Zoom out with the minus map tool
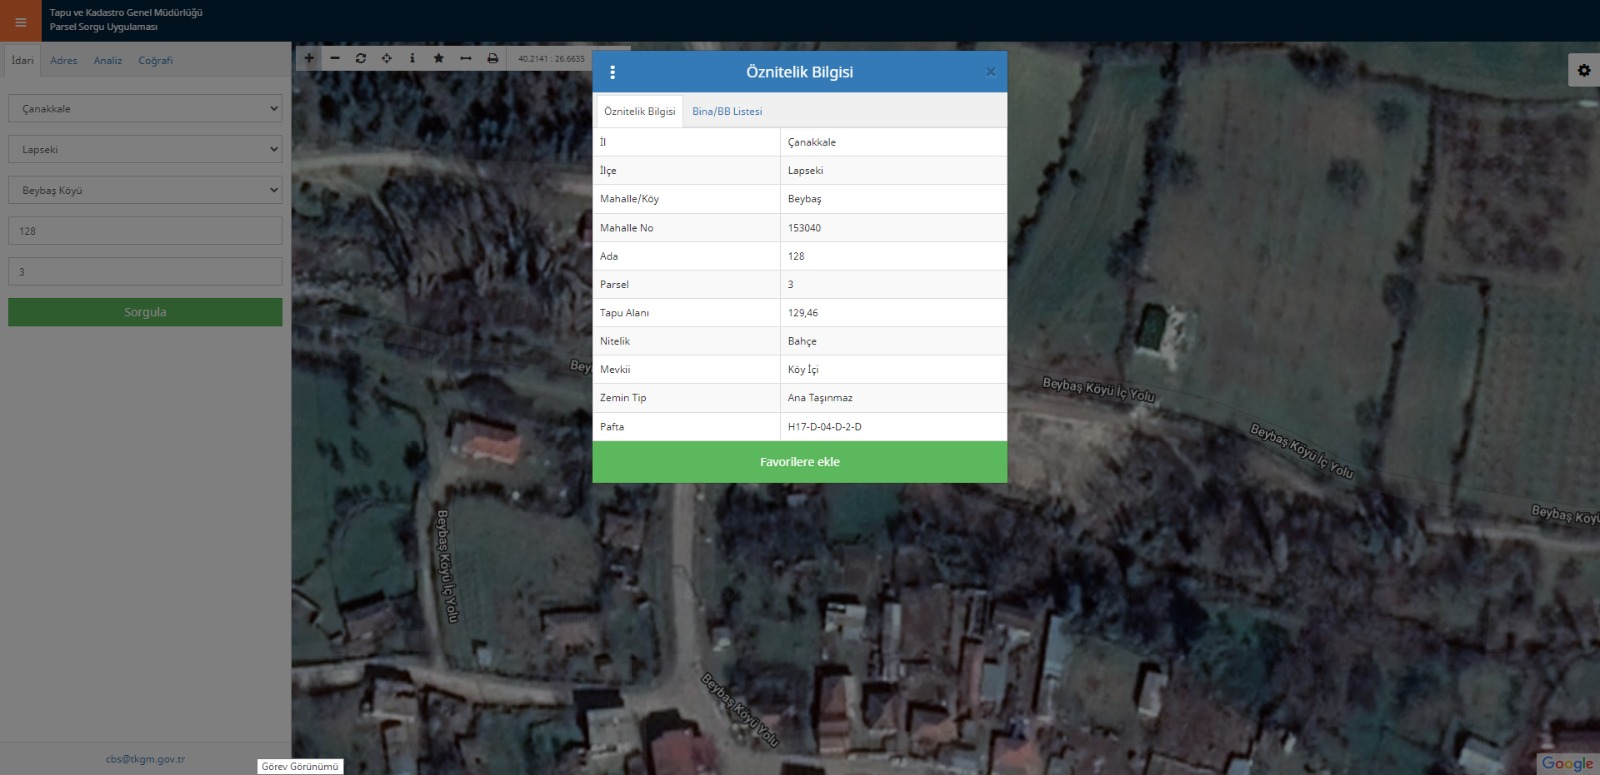 tap(335, 58)
